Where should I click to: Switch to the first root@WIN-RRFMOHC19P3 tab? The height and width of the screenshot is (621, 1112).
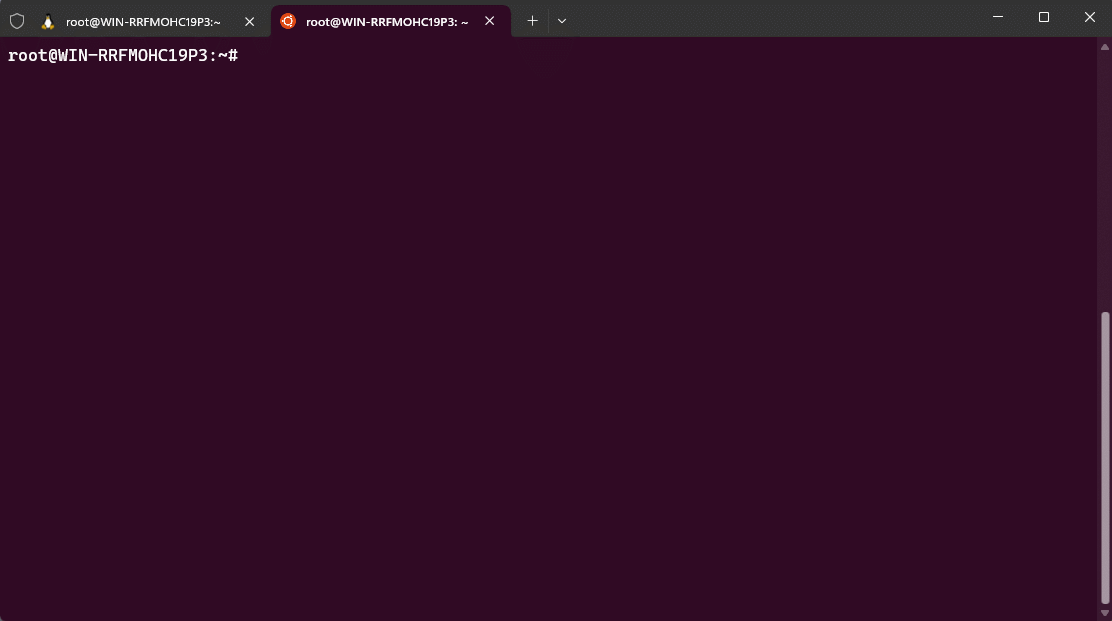point(143,22)
